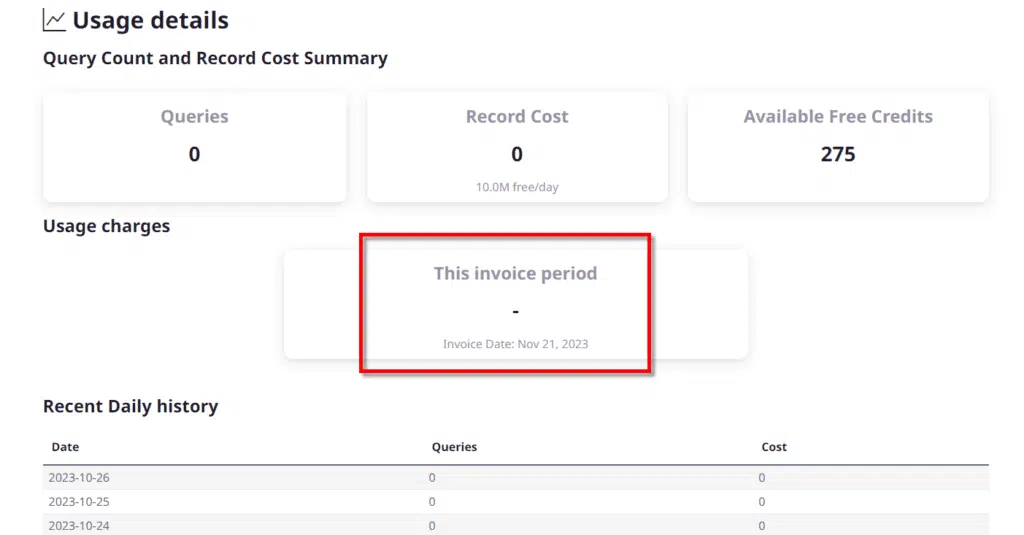Click the chart icon beside Usage details
1024x535 pixels.
(54, 20)
